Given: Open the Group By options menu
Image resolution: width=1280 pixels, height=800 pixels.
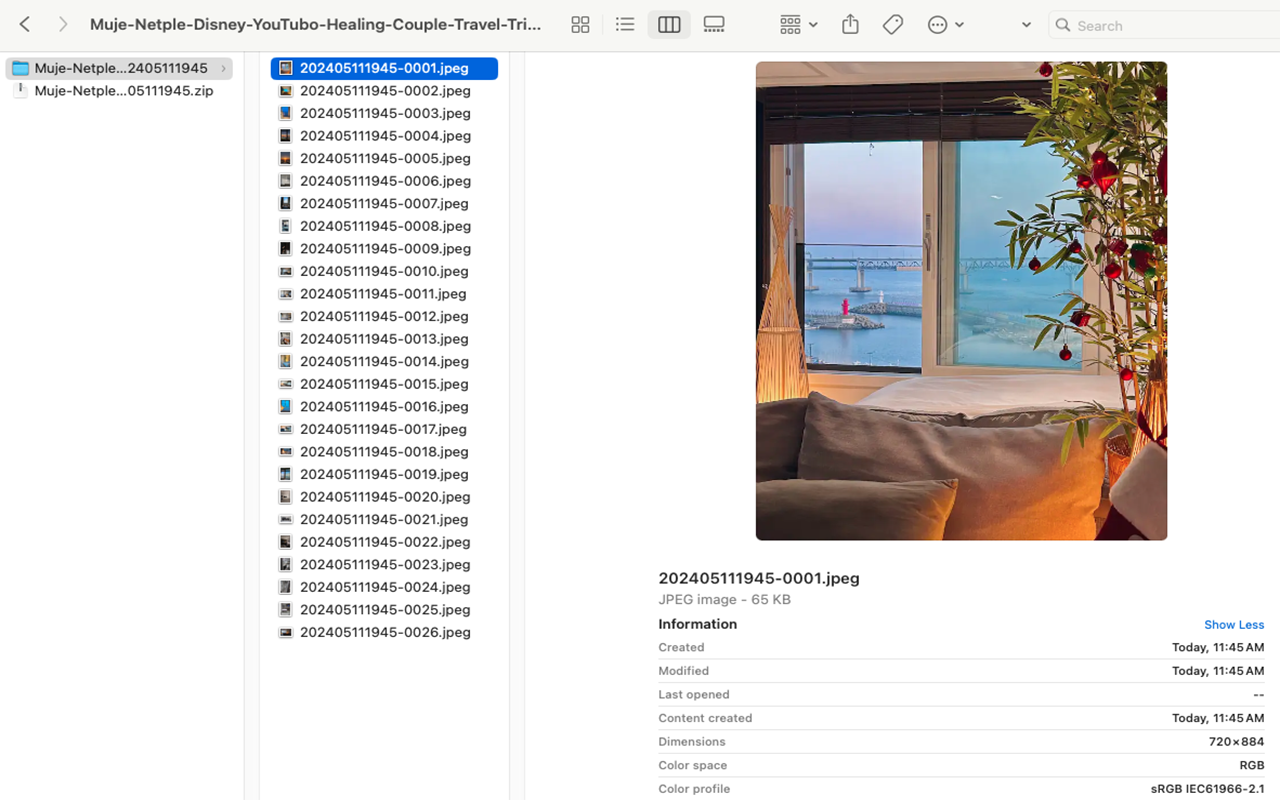Looking at the screenshot, I should point(799,25).
